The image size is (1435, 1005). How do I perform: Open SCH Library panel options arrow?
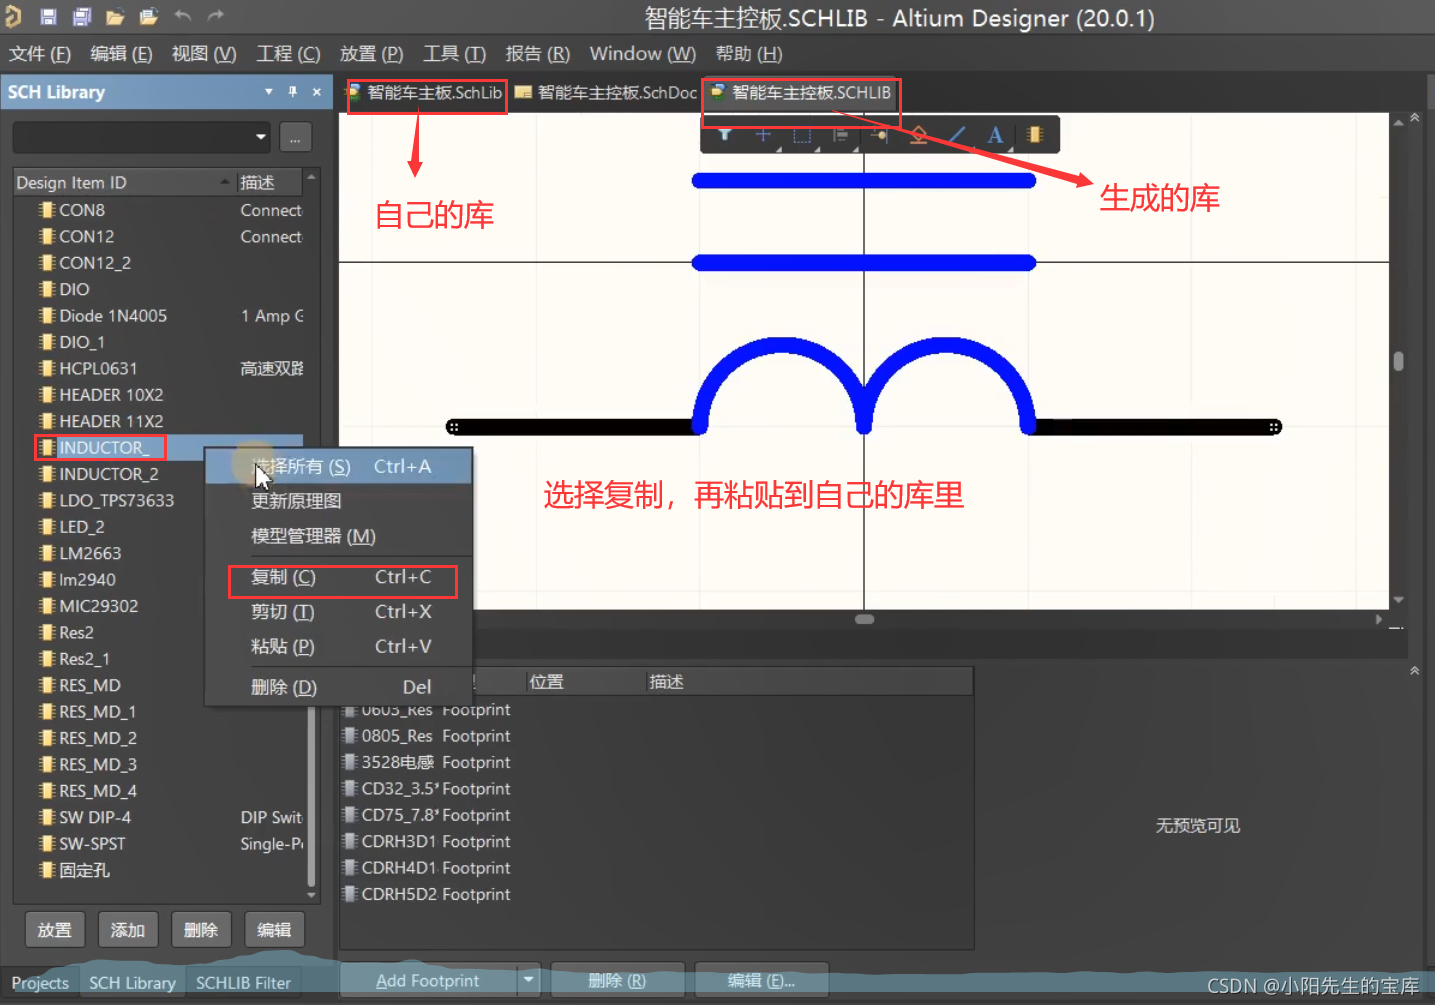268,92
